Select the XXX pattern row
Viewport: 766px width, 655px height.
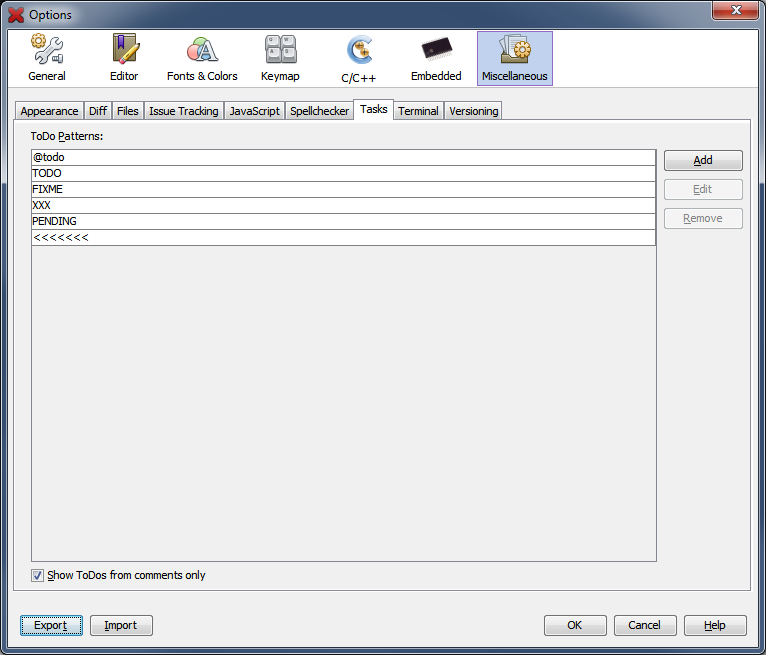[343, 206]
